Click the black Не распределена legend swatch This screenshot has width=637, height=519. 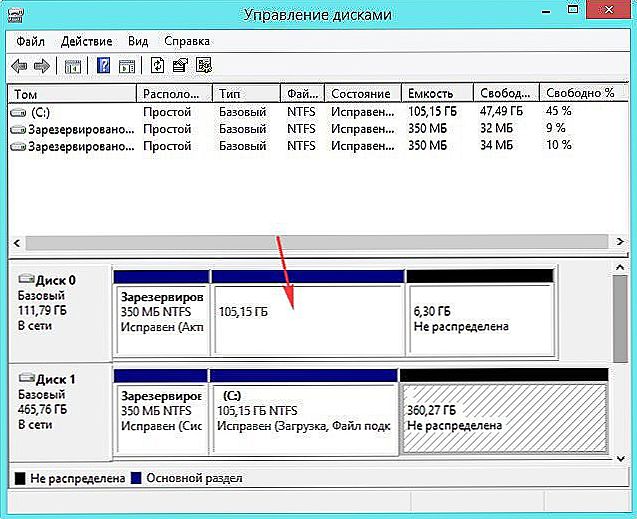[20, 478]
